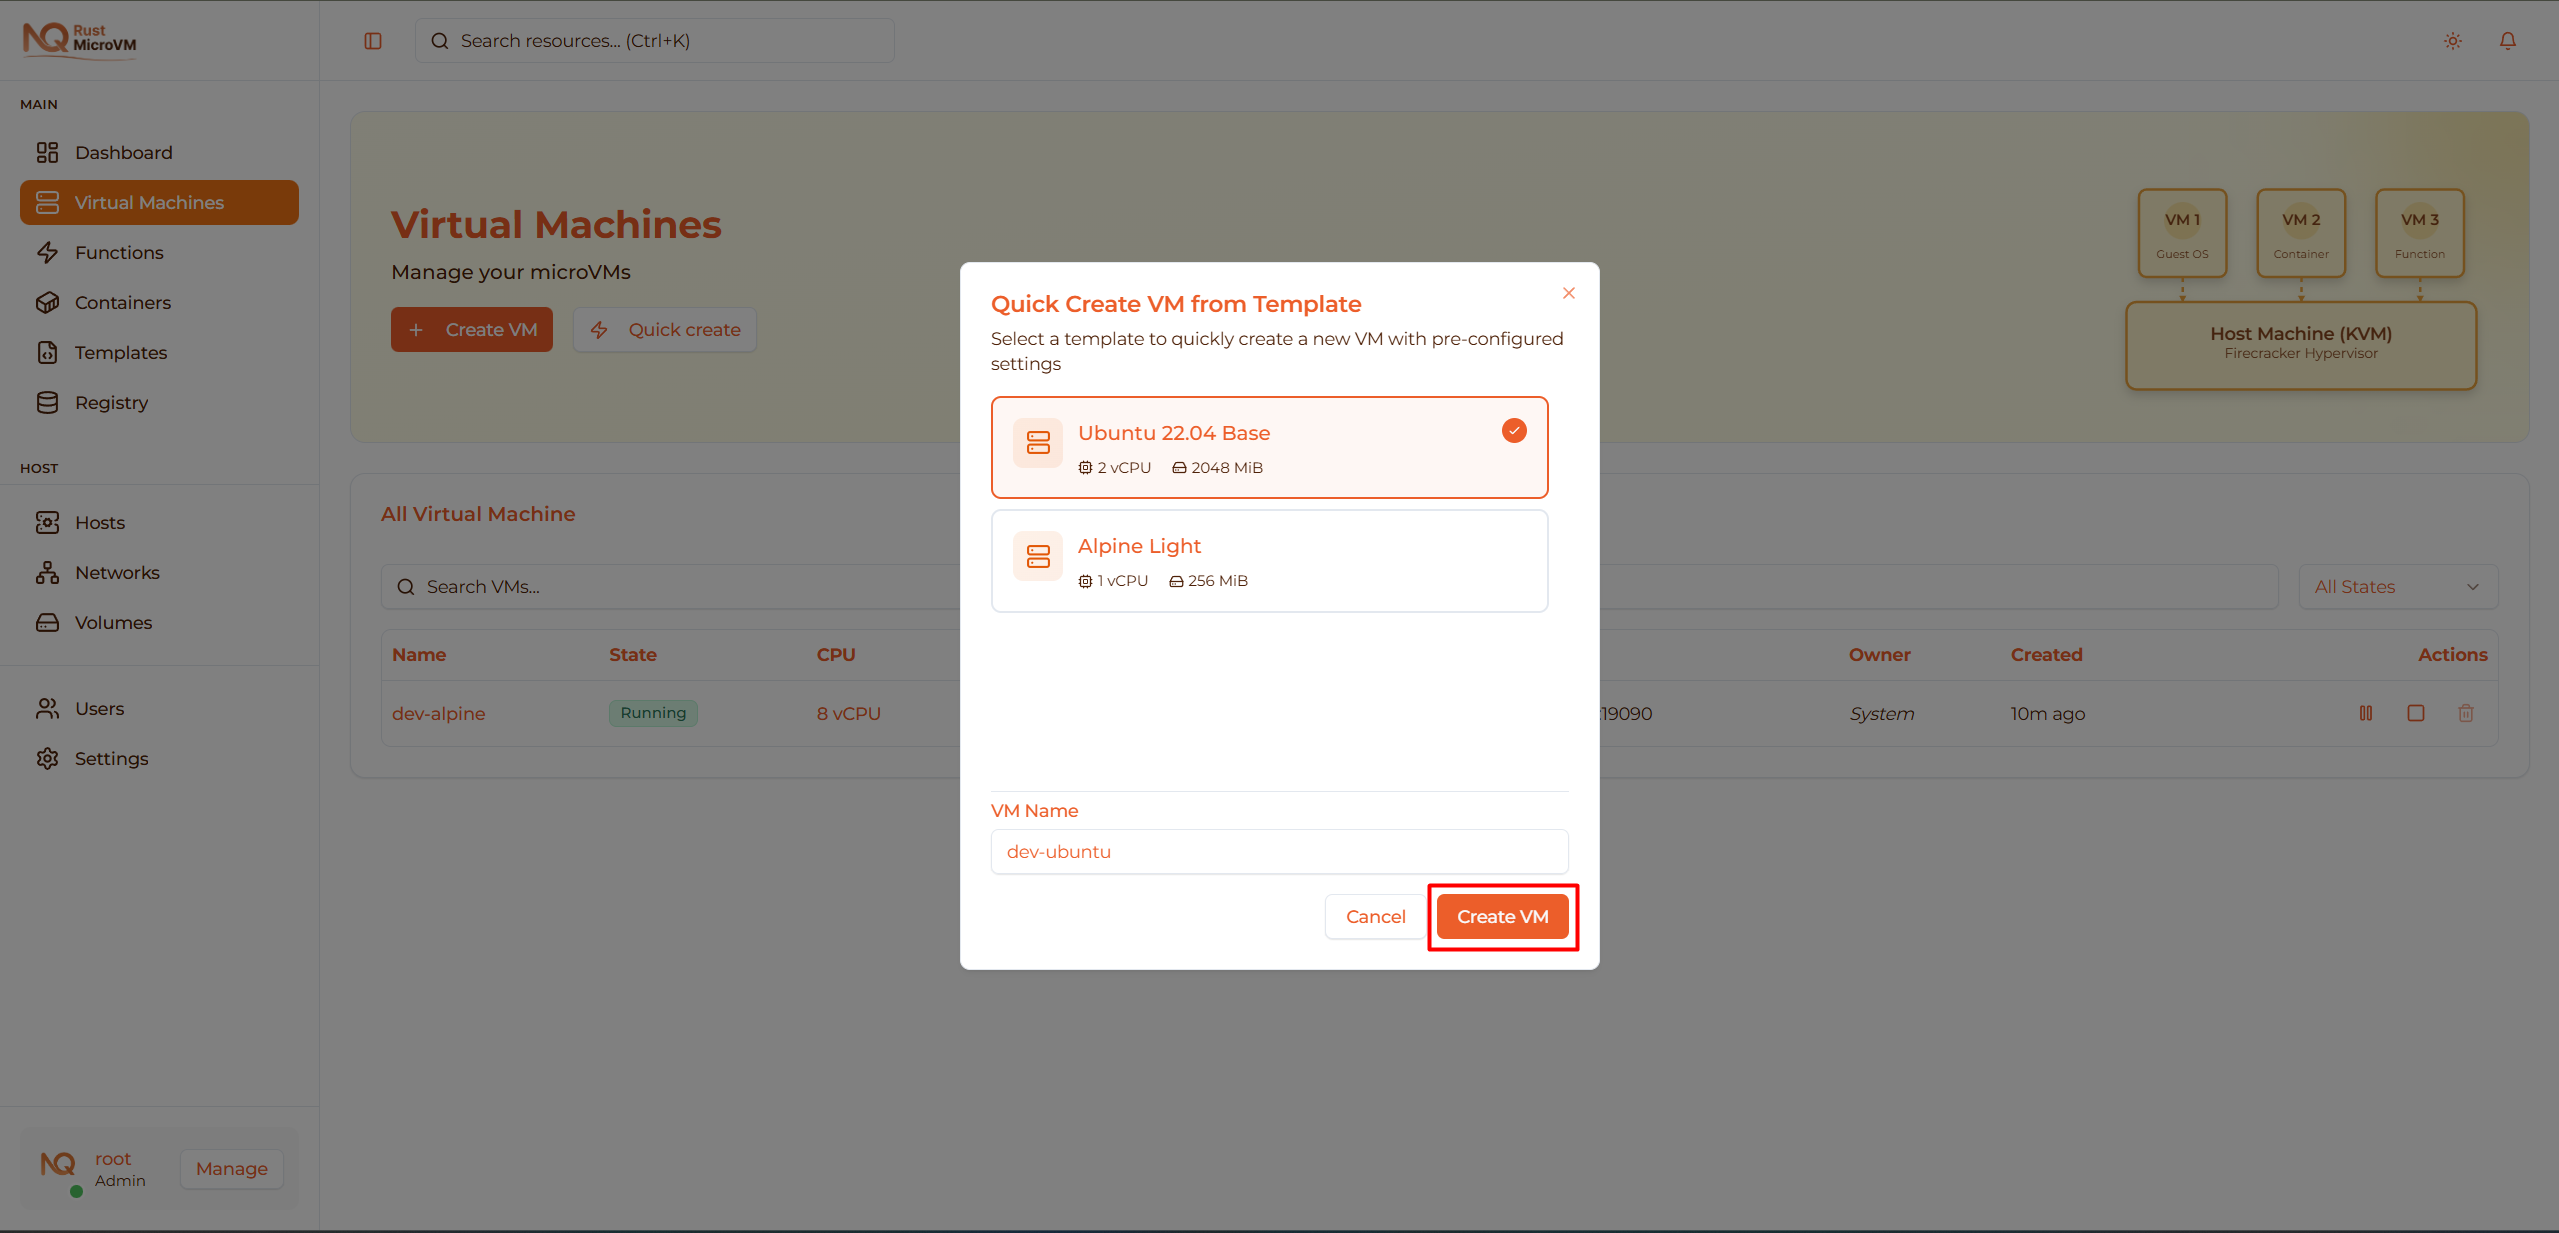Open the All States filter dropdown

coord(2397,586)
